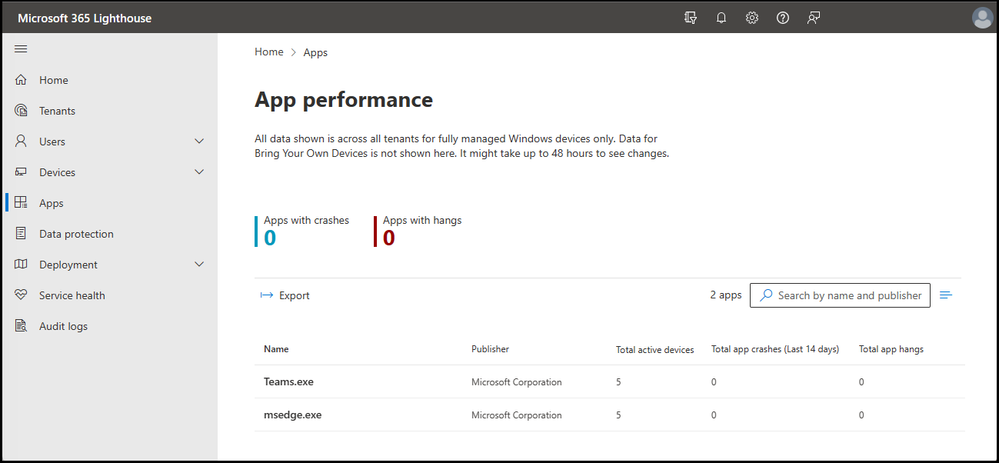Open the Teams.exe app row
Viewport: 999px width, 463px height.
610,382
